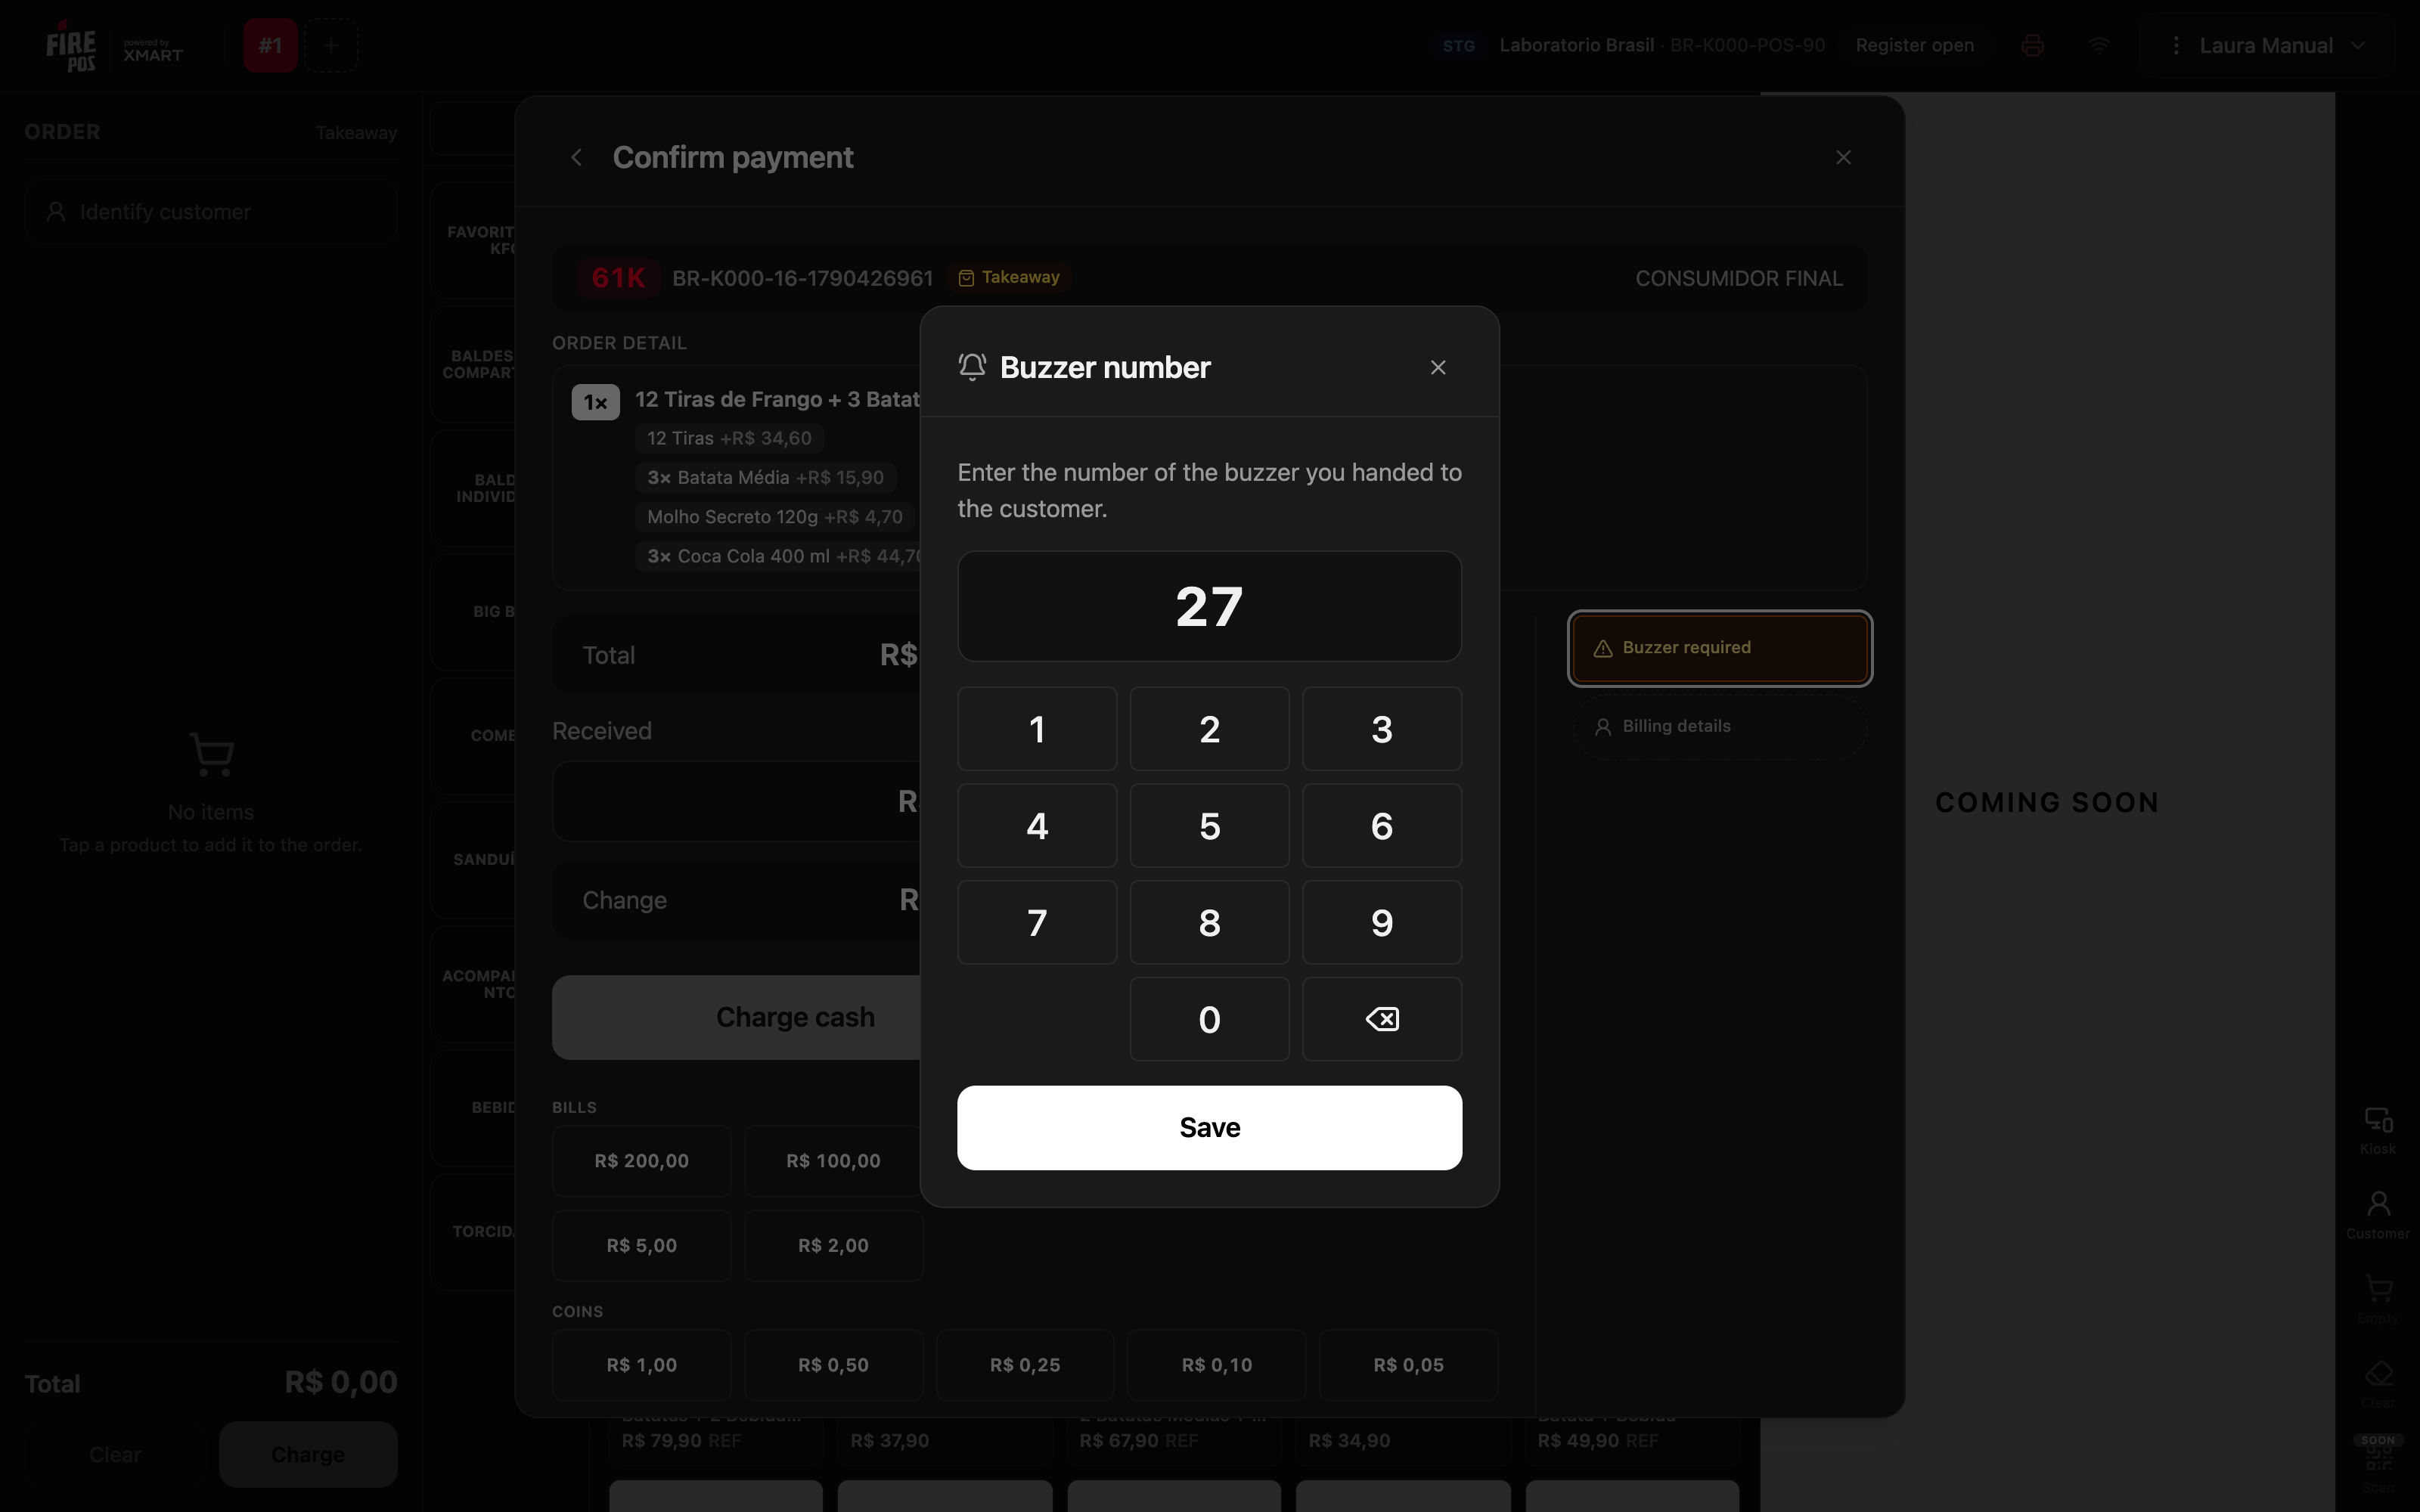Viewport: 2420px width, 1512px height.
Task: Click the Charge button in order panel
Action: pyautogui.click(x=308, y=1455)
